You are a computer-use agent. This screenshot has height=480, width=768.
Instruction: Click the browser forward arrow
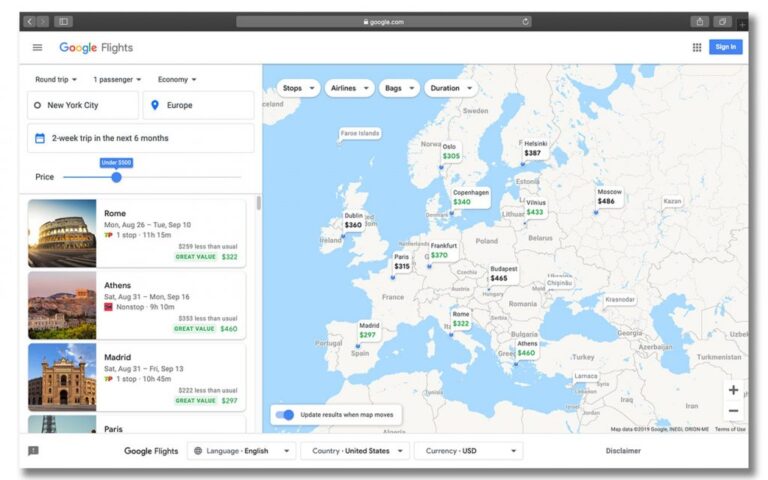[x=43, y=22]
